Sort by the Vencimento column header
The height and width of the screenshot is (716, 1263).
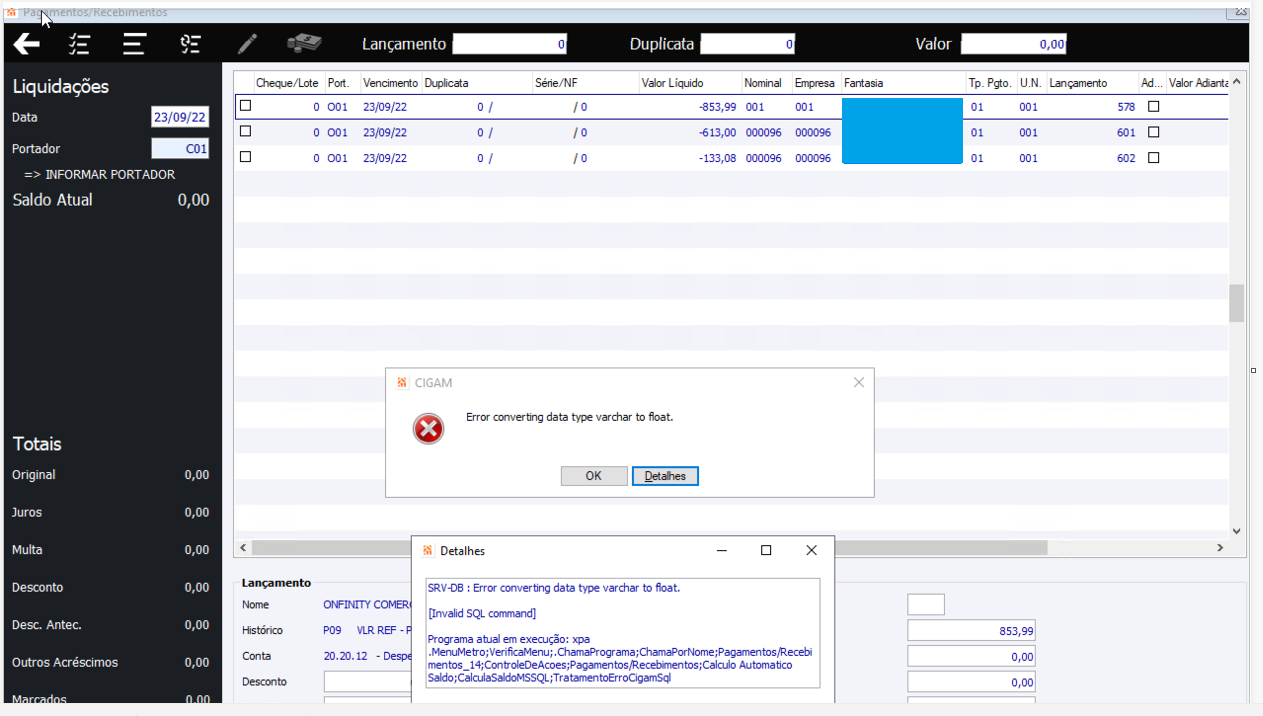[x=390, y=83]
